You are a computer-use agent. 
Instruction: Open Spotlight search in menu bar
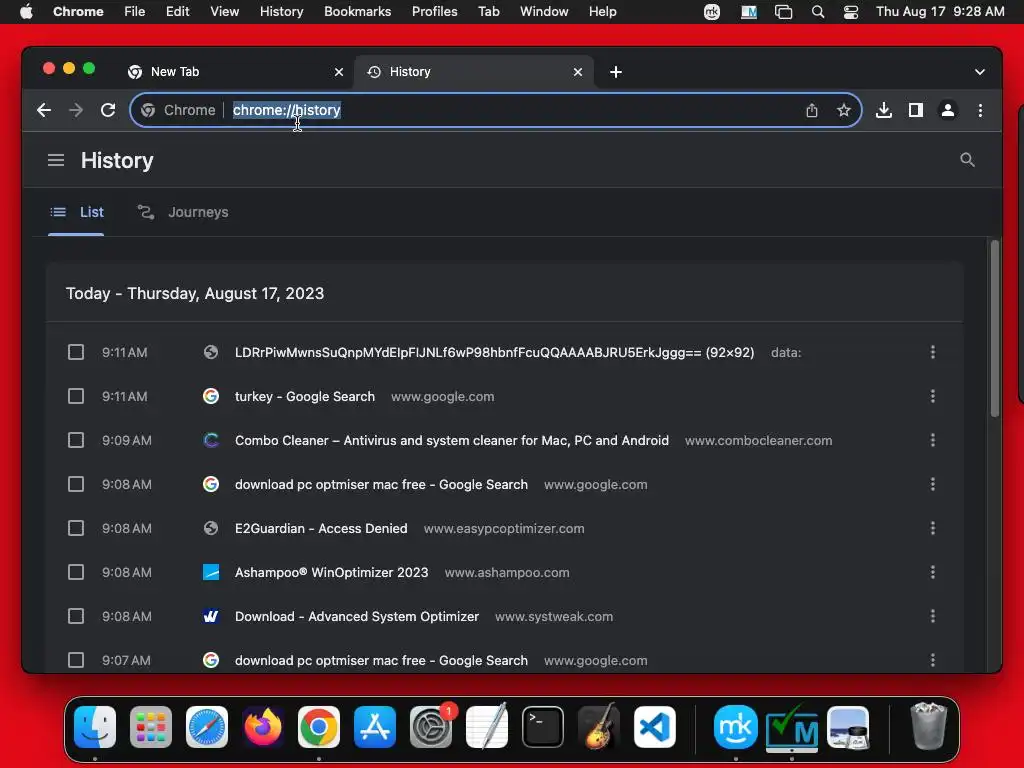[x=818, y=12]
